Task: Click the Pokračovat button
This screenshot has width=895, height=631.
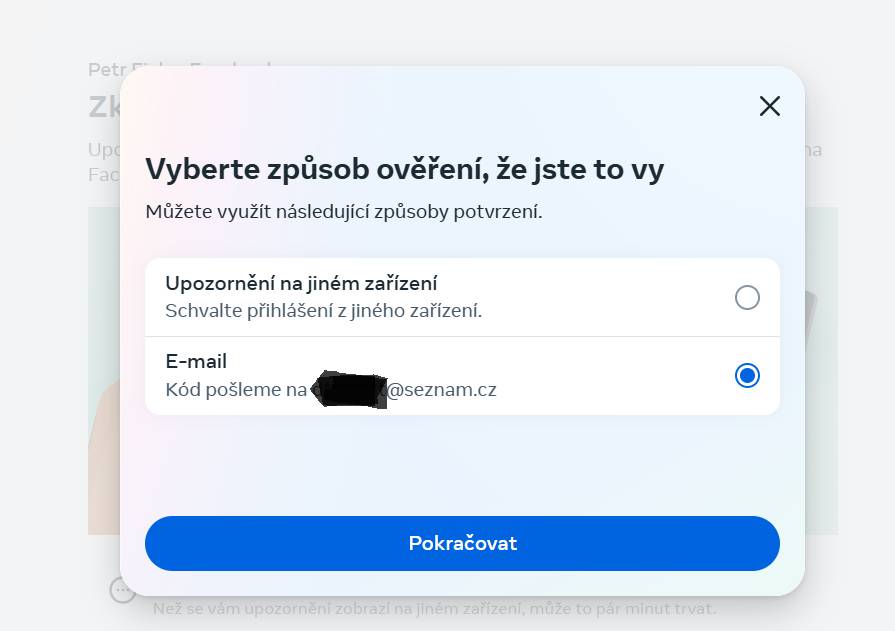Action: 462,543
